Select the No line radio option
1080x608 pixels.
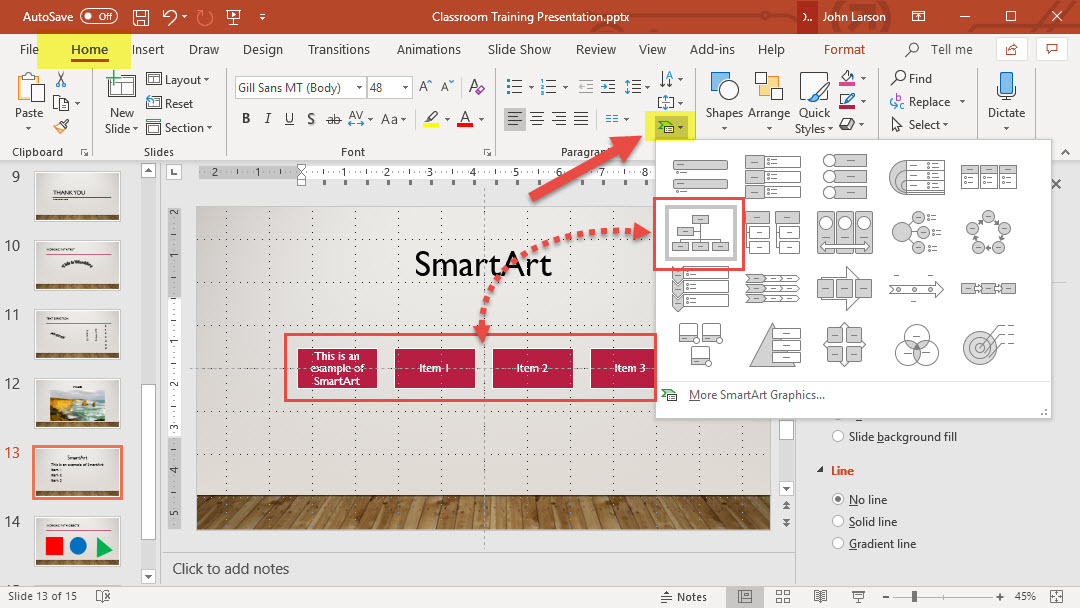pos(838,500)
